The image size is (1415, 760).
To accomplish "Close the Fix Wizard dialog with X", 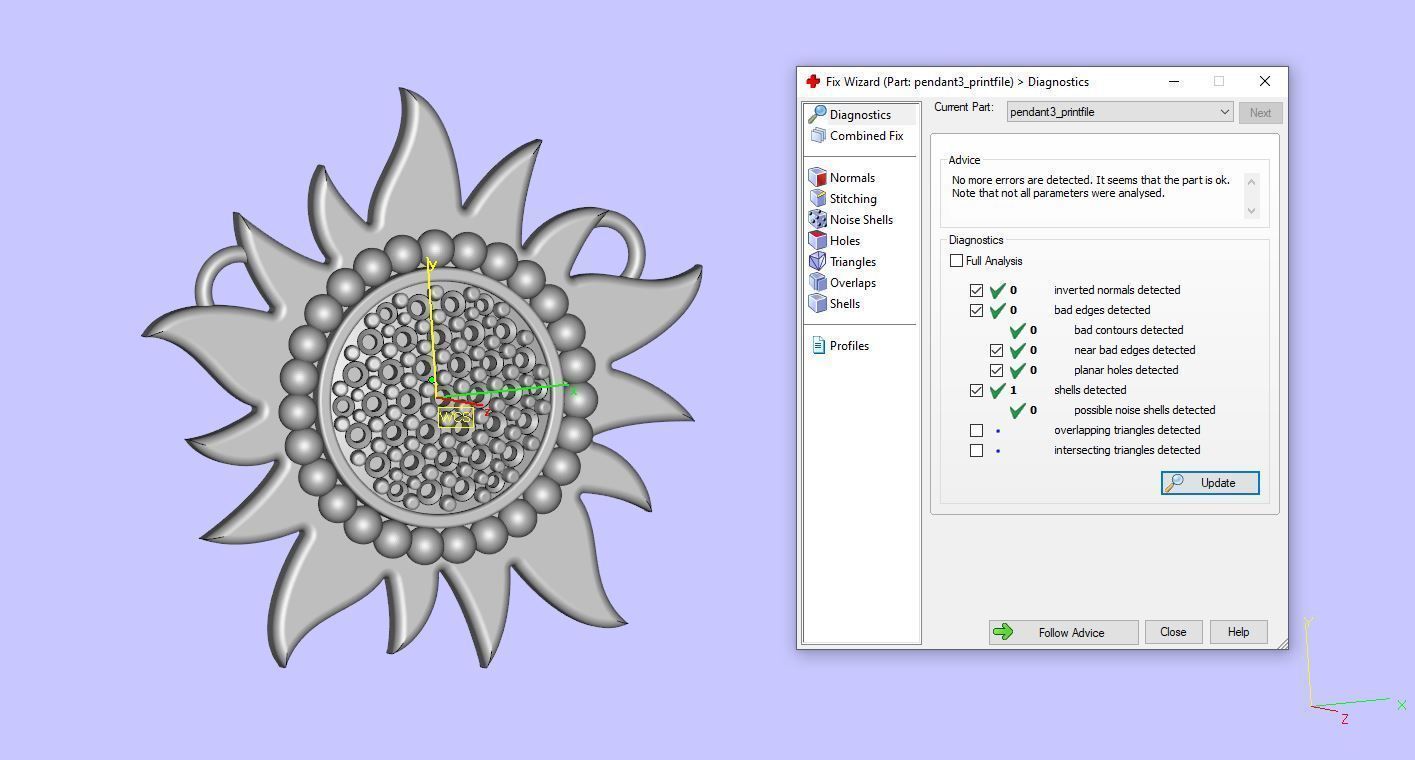I will coord(1264,81).
